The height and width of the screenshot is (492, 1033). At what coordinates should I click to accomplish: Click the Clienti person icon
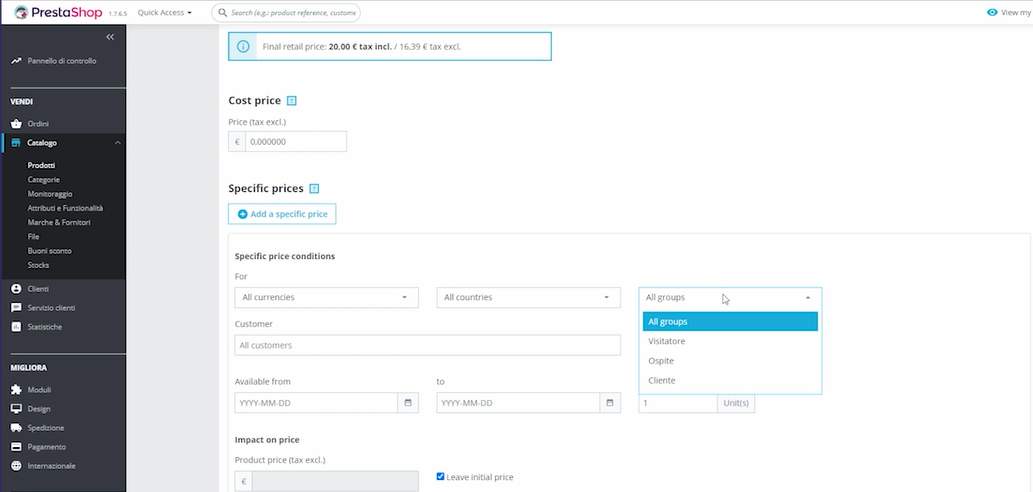pos(16,288)
